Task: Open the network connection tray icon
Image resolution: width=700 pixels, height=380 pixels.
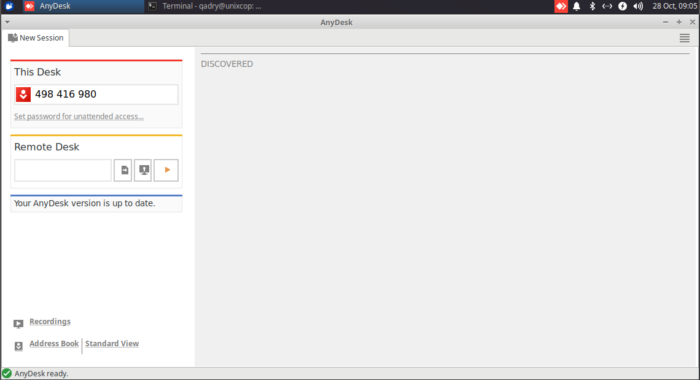Action: (x=607, y=6)
